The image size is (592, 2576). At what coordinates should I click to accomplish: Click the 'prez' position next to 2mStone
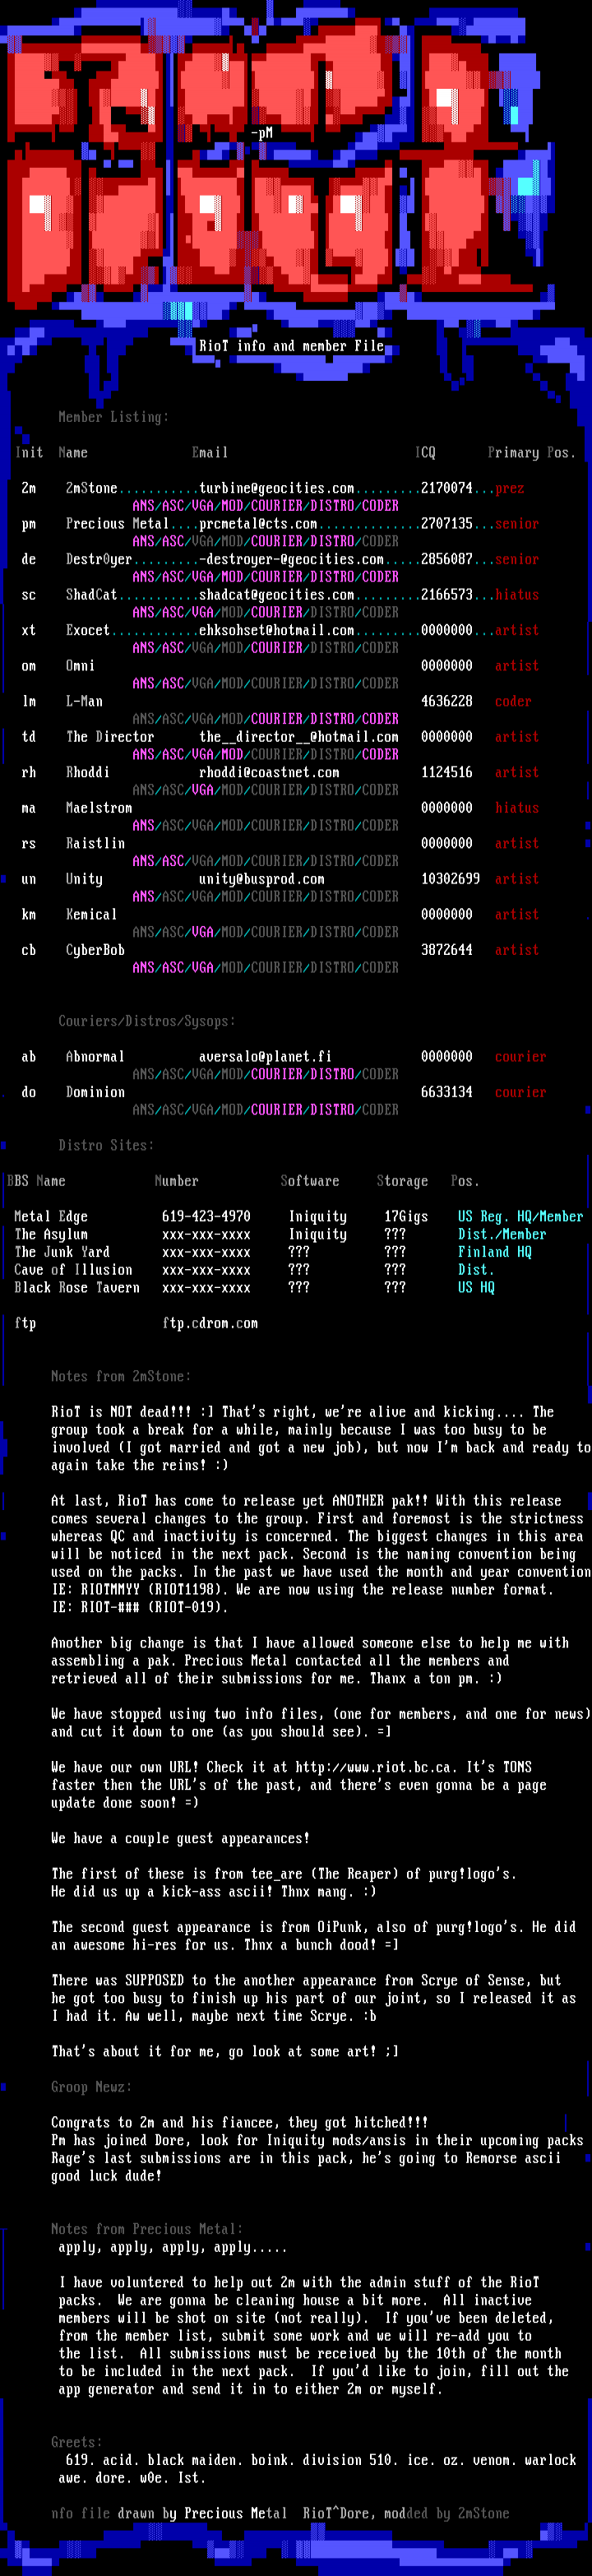(509, 488)
